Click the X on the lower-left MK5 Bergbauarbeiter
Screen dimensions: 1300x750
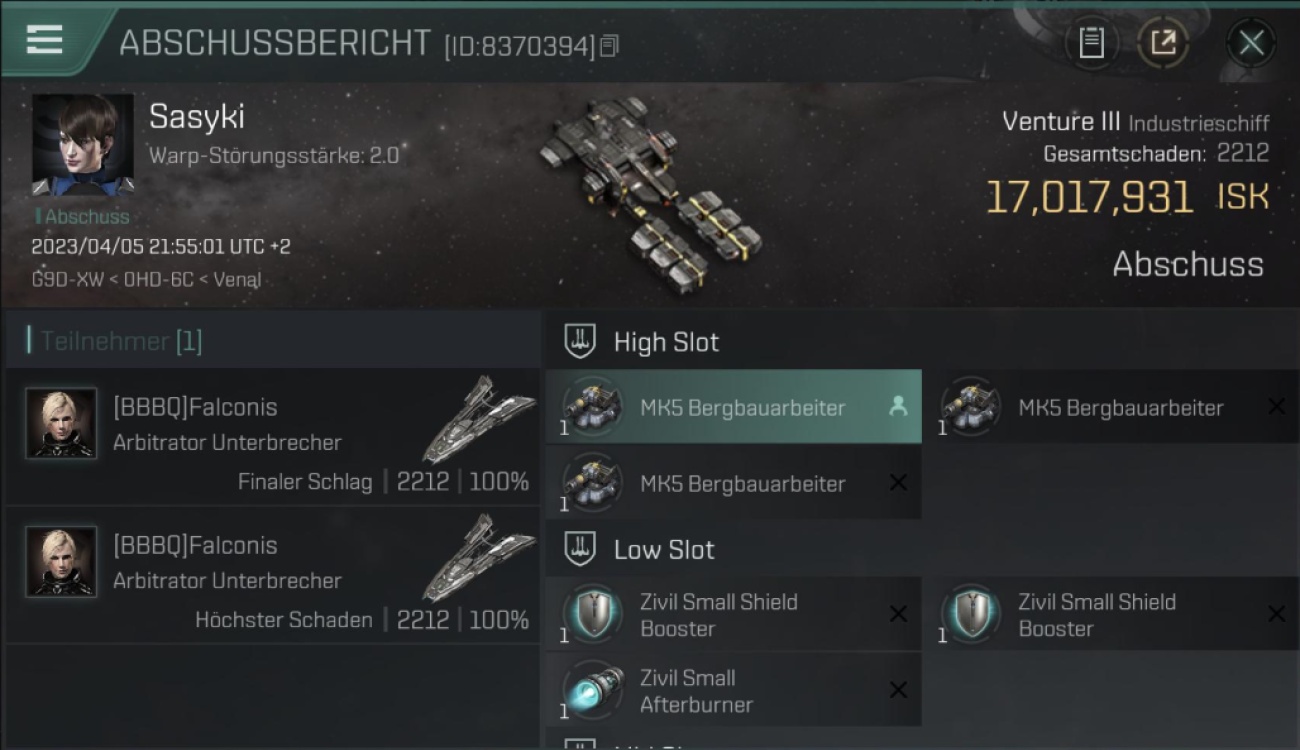(x=898, y=482)
